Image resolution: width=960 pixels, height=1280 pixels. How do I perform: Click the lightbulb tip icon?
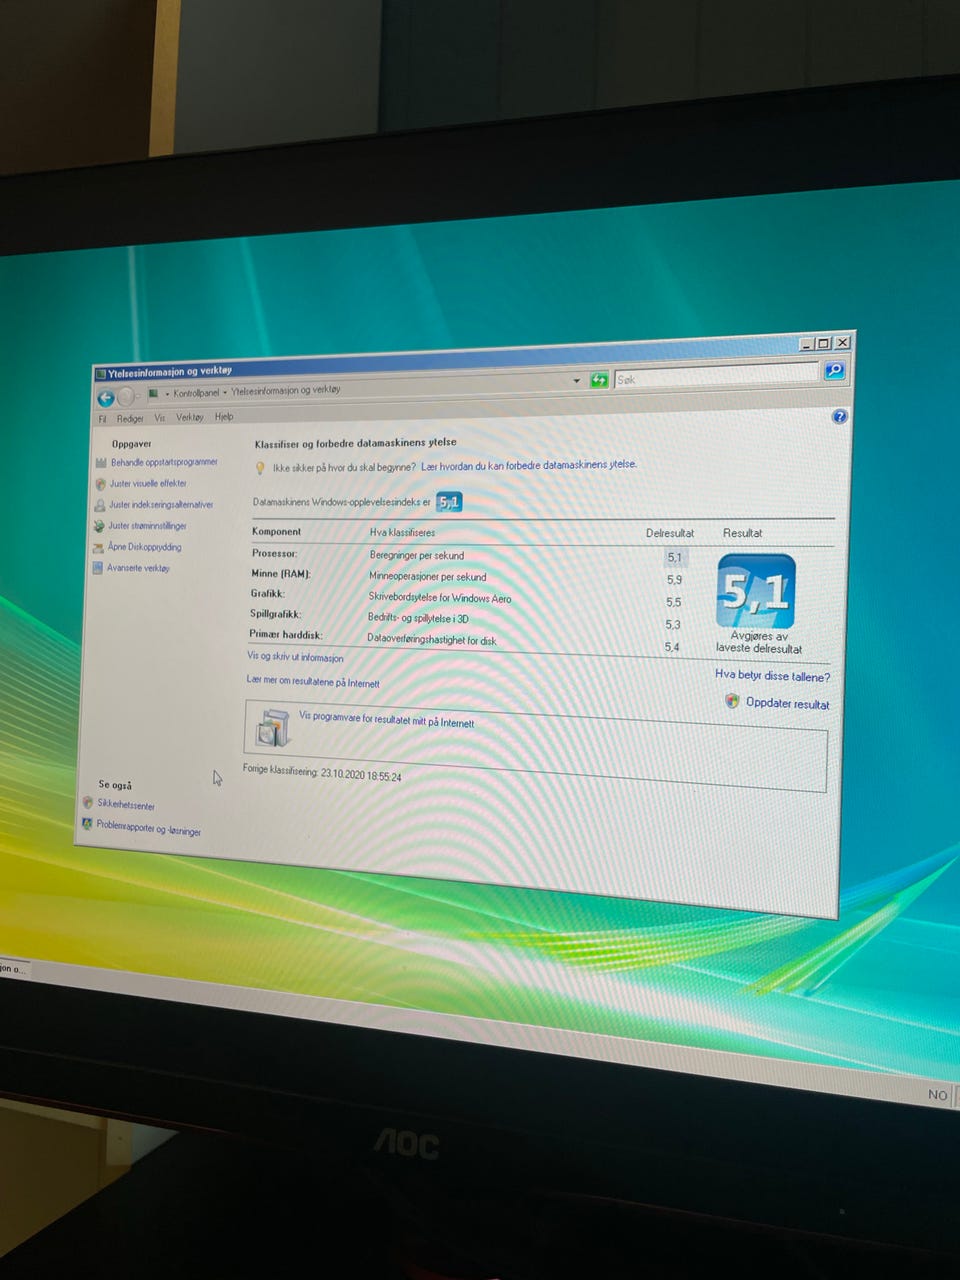[x=260, y=467]
